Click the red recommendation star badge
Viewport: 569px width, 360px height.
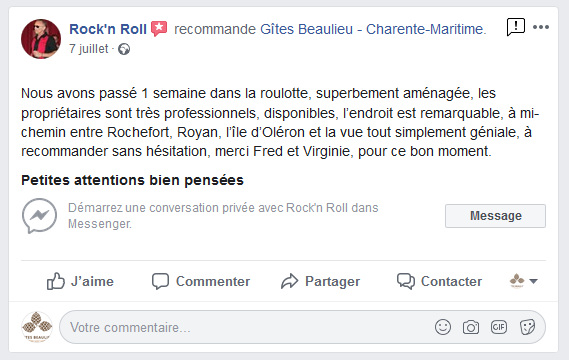(159, 28)
